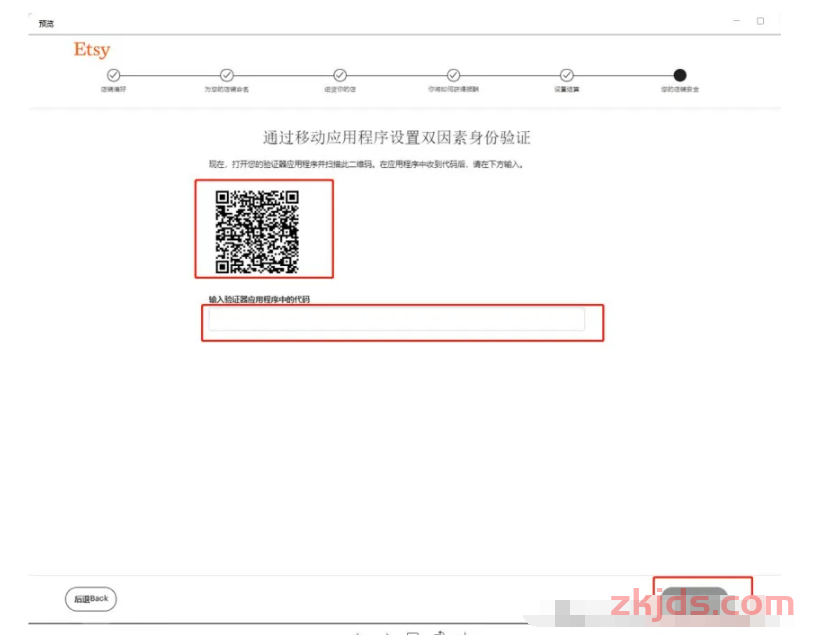Image resolution: width=813 pixels, height=635 pixels.
Task: Go back with the 后退Back button
Action: 91,599
